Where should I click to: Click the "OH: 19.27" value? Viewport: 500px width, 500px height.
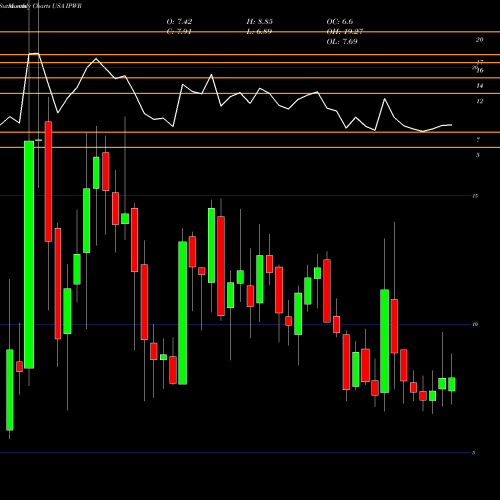345,32
